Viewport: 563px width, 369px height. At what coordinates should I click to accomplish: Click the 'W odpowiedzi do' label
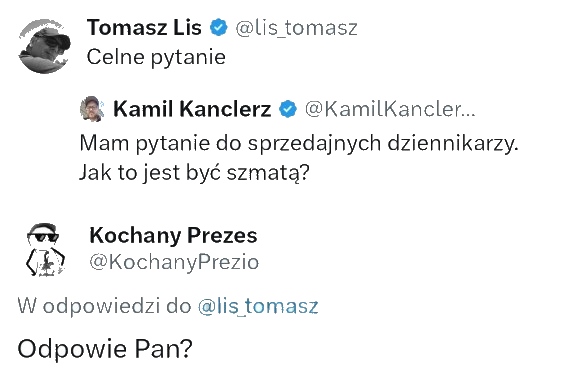pos(104,306)
